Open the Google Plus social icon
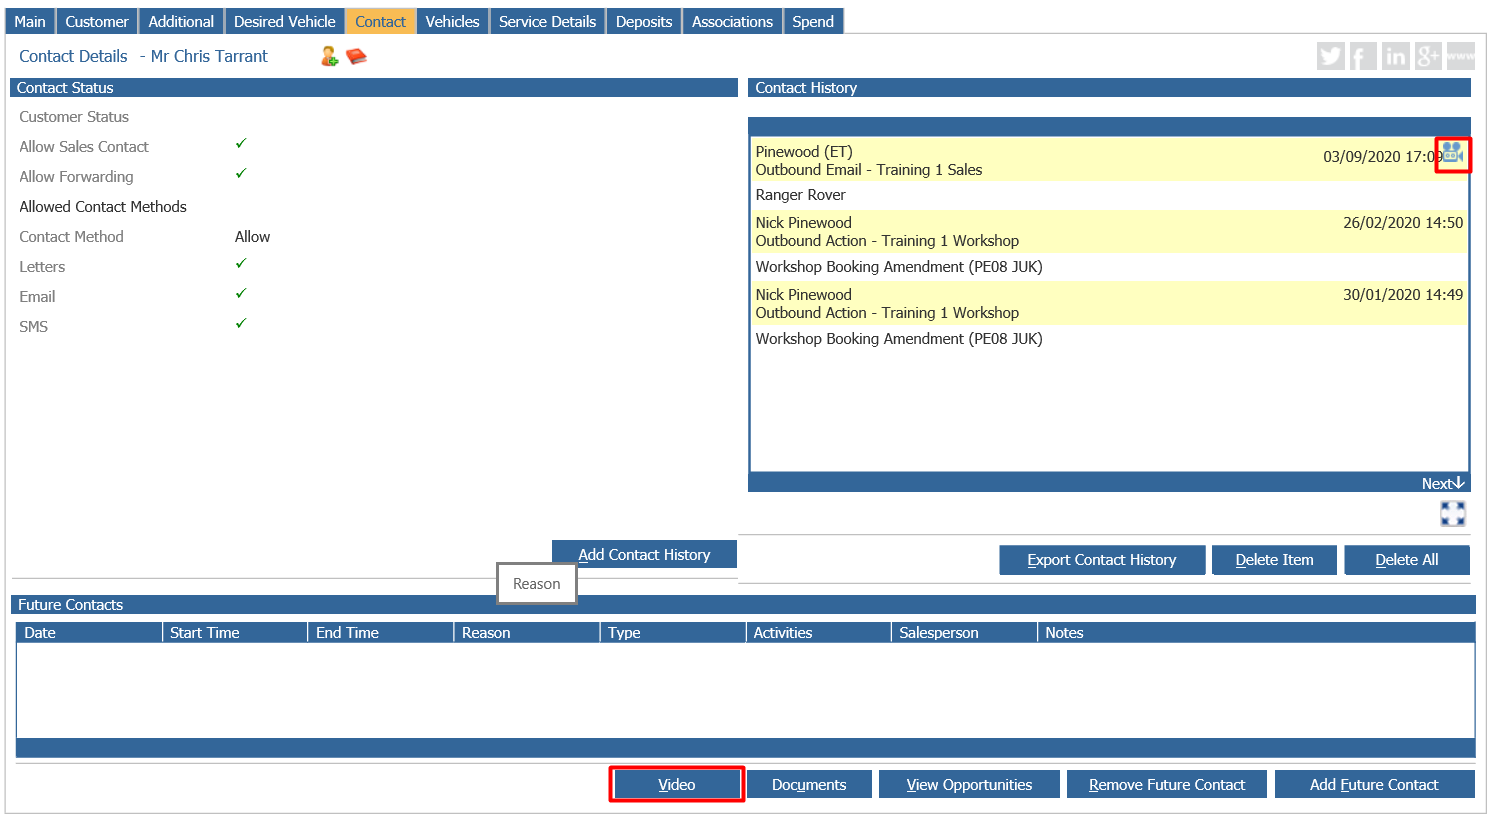The image size is (1495, 819). click(1427, 56)
